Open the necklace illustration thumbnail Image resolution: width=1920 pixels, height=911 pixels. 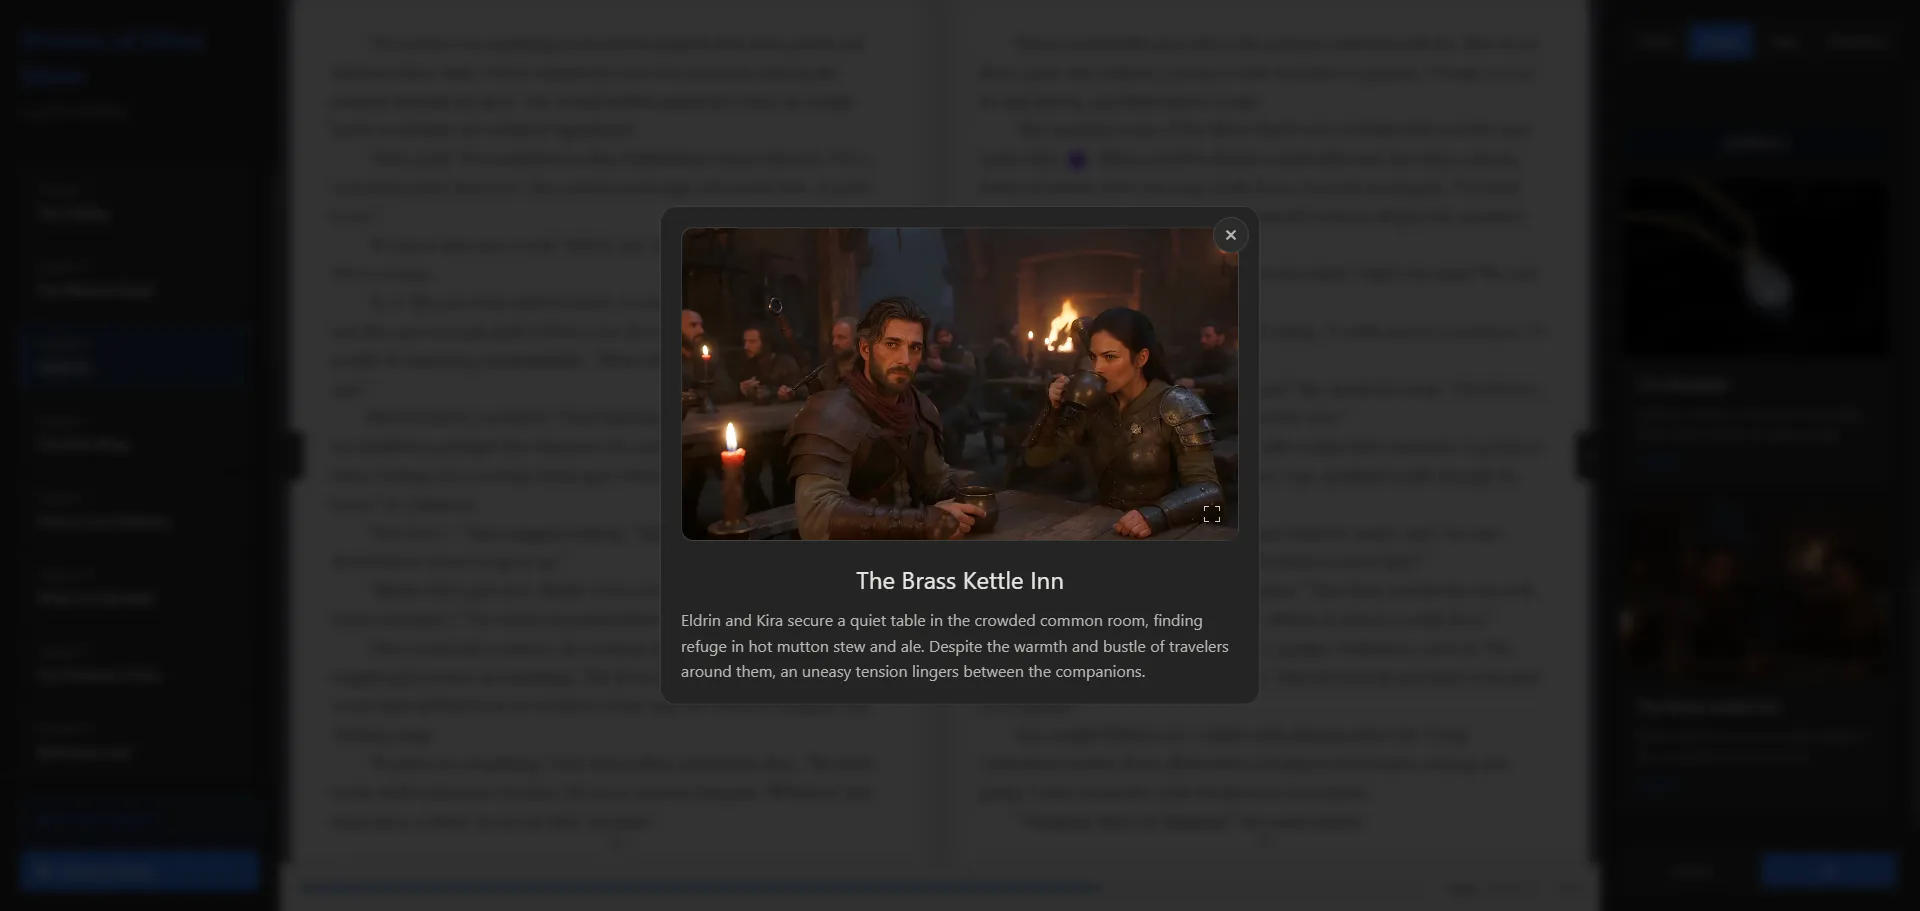click(x=1755, y=267)
